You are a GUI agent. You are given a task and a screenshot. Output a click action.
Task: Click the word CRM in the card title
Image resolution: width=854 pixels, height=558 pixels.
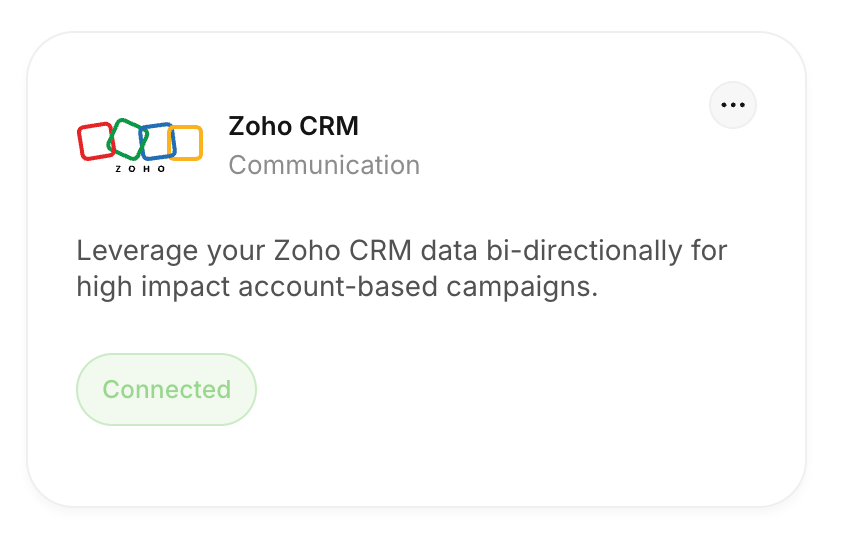[329, 126]
